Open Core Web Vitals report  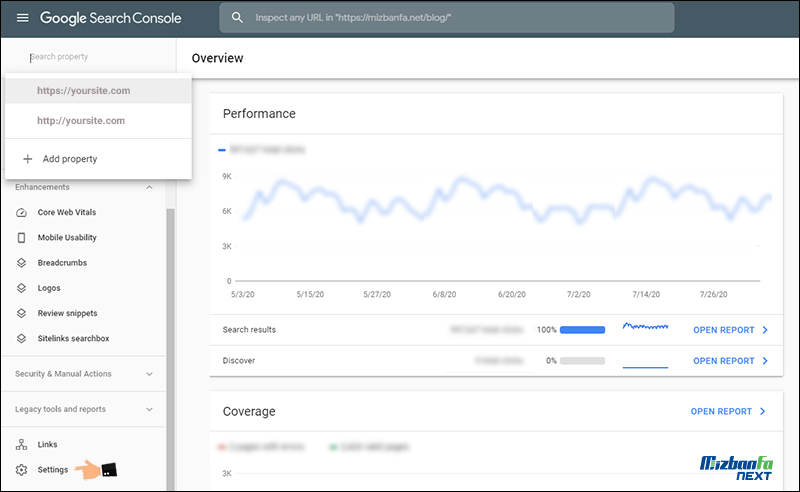pyautogui.click(x=67, y=212)
